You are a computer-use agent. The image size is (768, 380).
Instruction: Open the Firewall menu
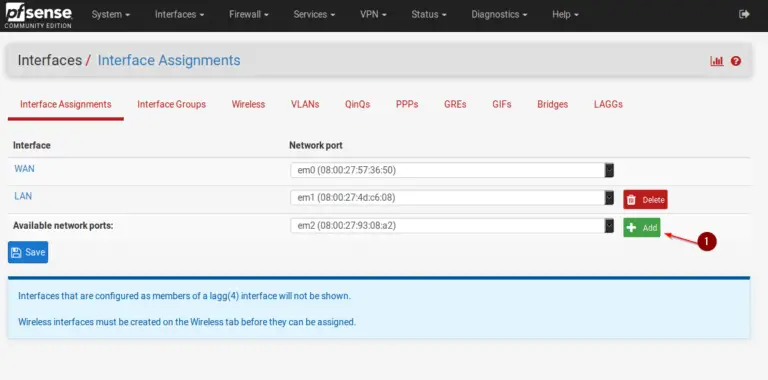coord(249,15)
